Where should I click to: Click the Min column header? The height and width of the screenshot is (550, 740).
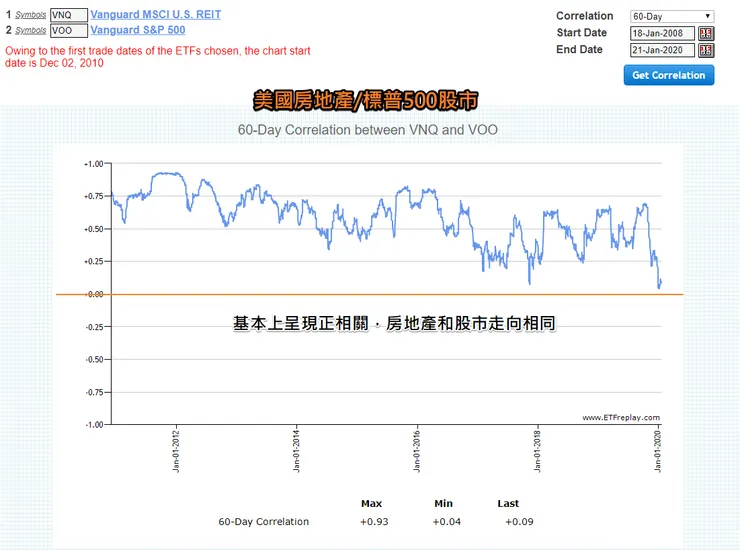tap(443, 504)
